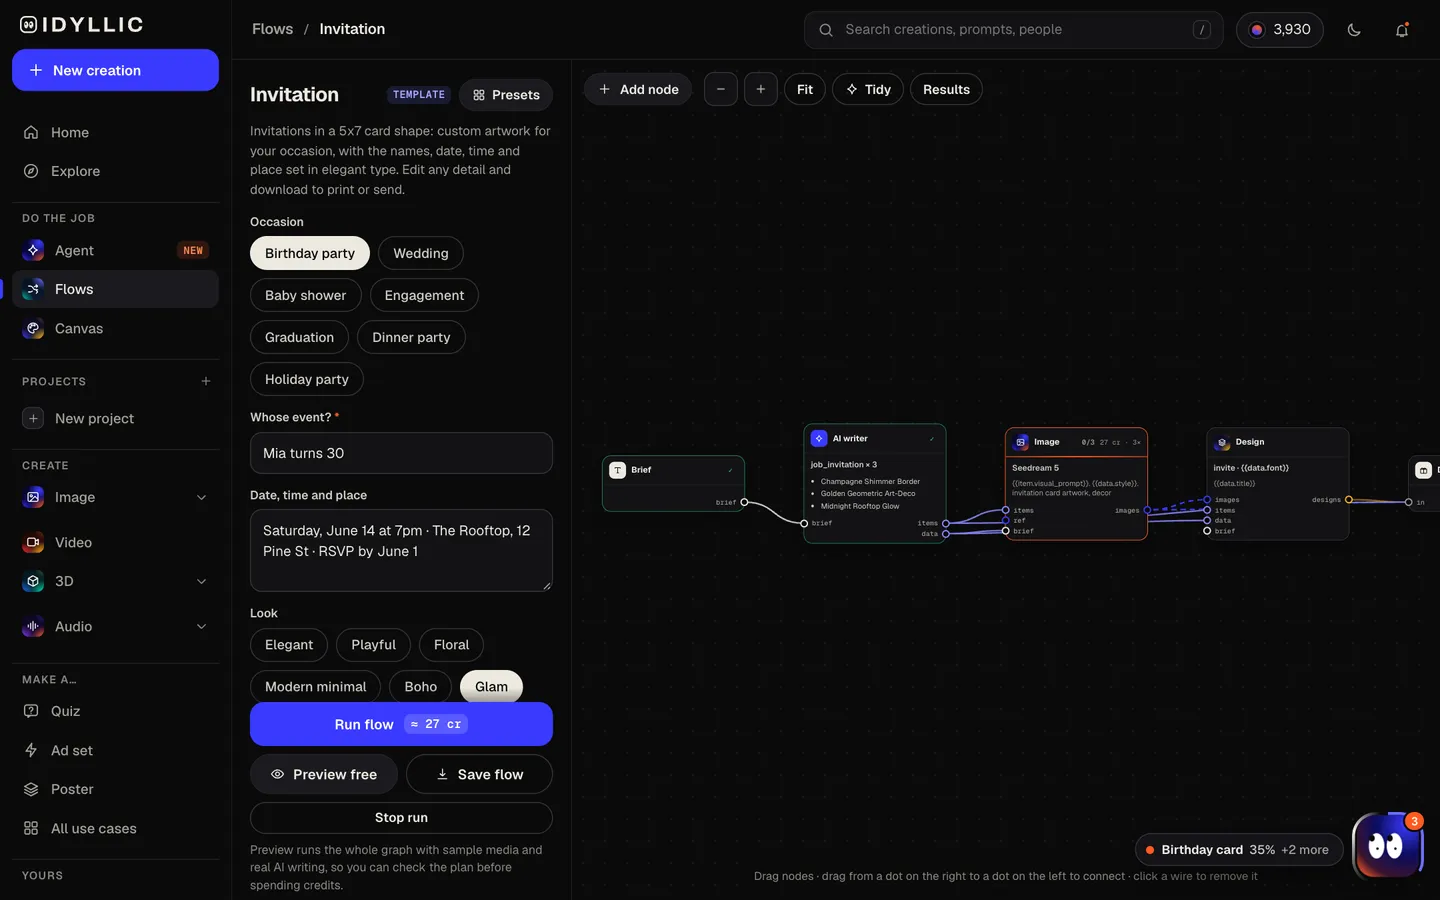
Task: Click the IDYLLIC logo
Action: tap(82, 24)
